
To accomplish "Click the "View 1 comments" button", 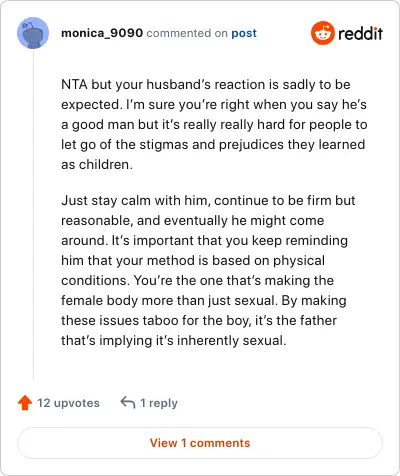I will point(200,443).
